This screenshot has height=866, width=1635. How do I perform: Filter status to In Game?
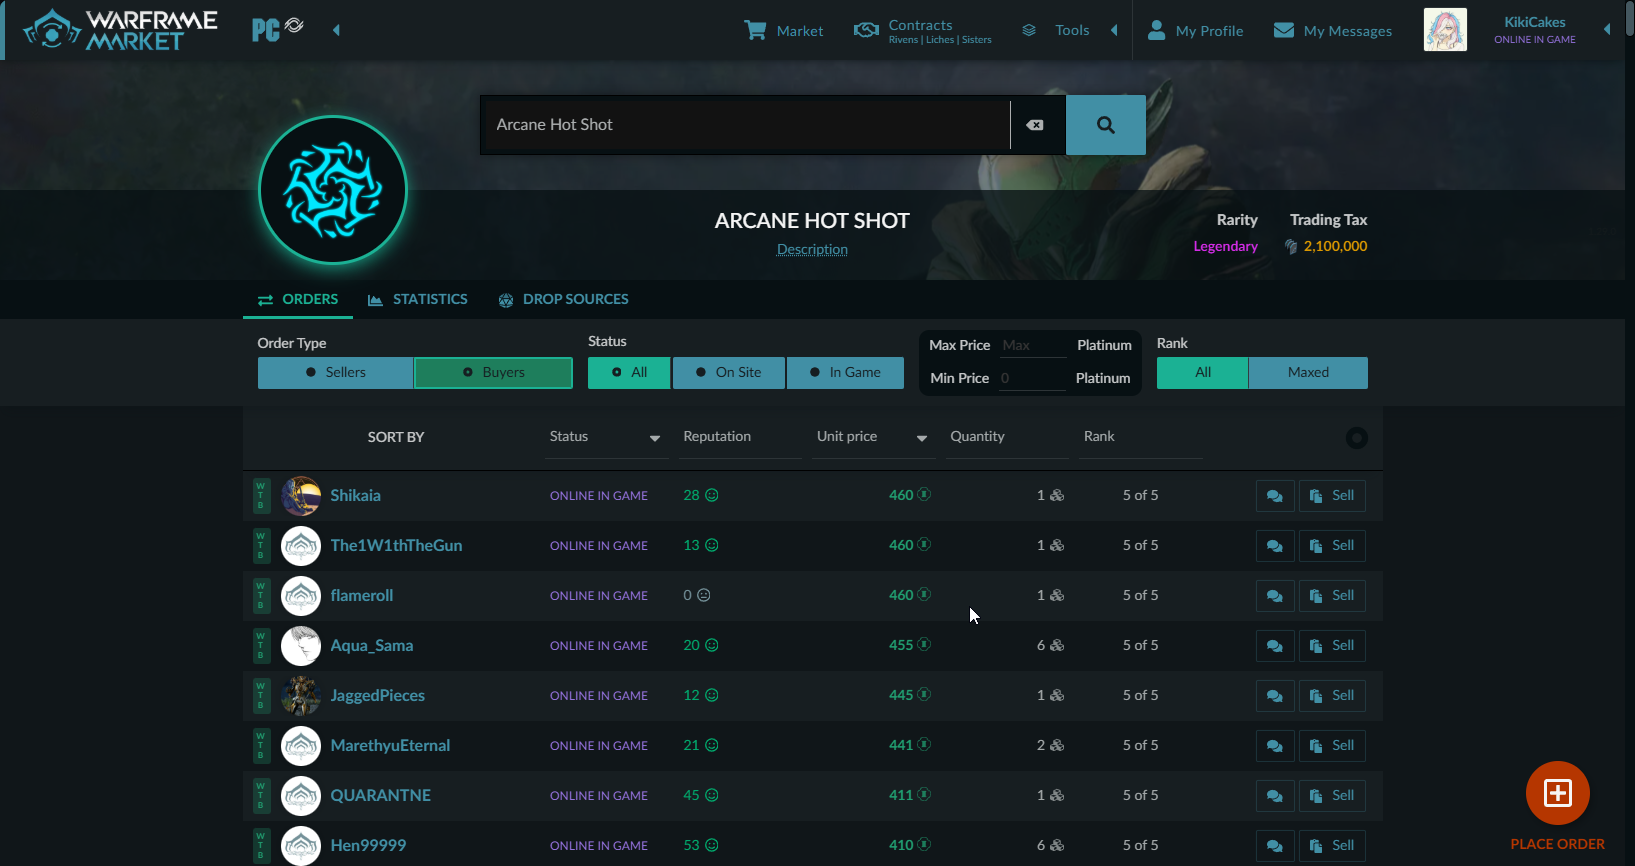pyautogui.click(x=845, y=372)
